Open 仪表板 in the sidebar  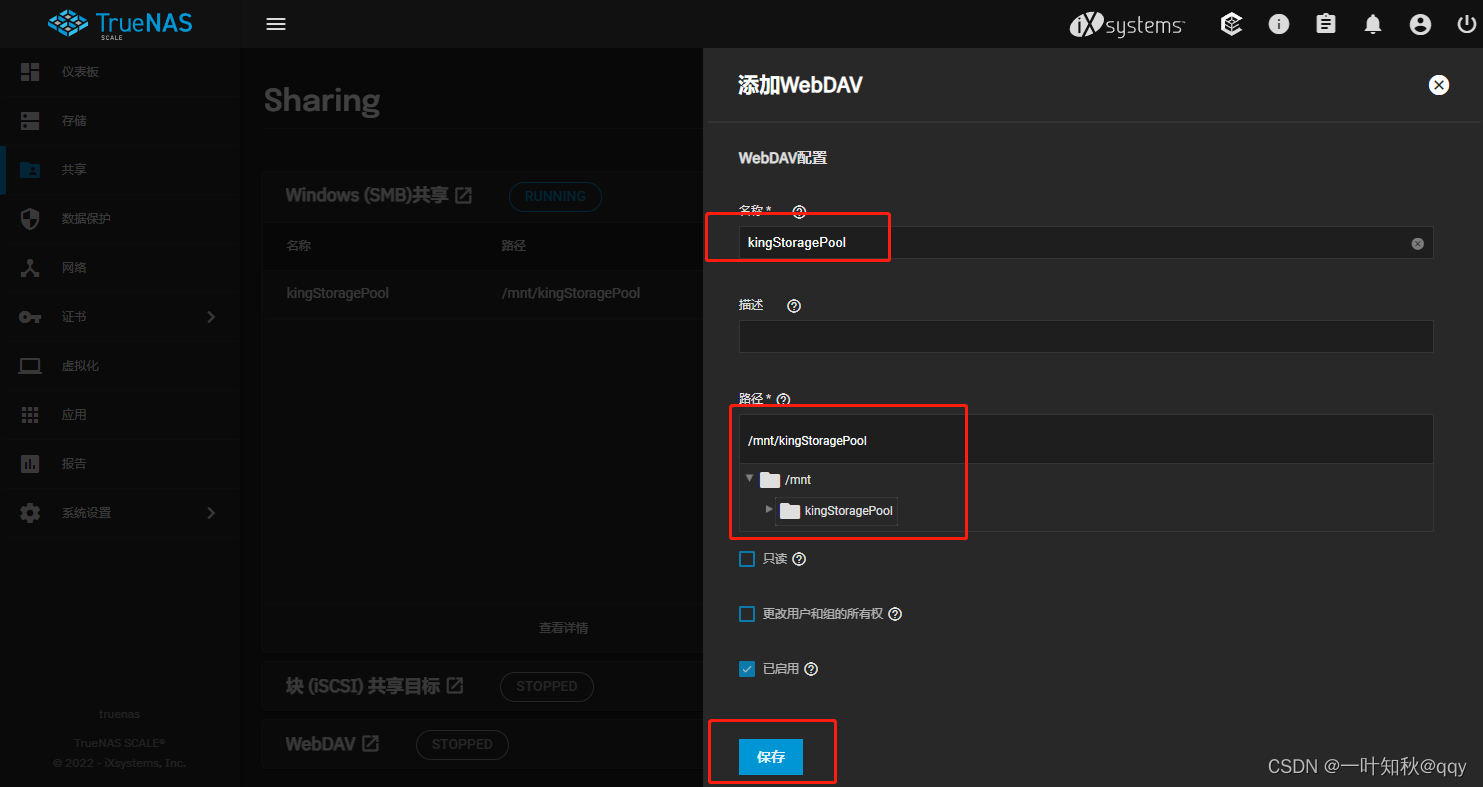[x=120, y=72]
